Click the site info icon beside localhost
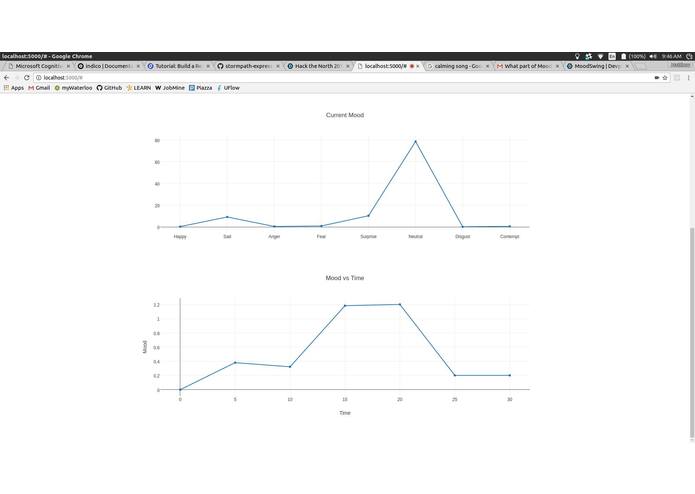Image resolution: width=695 pixels, height=494 pixels. click(39, 78)
